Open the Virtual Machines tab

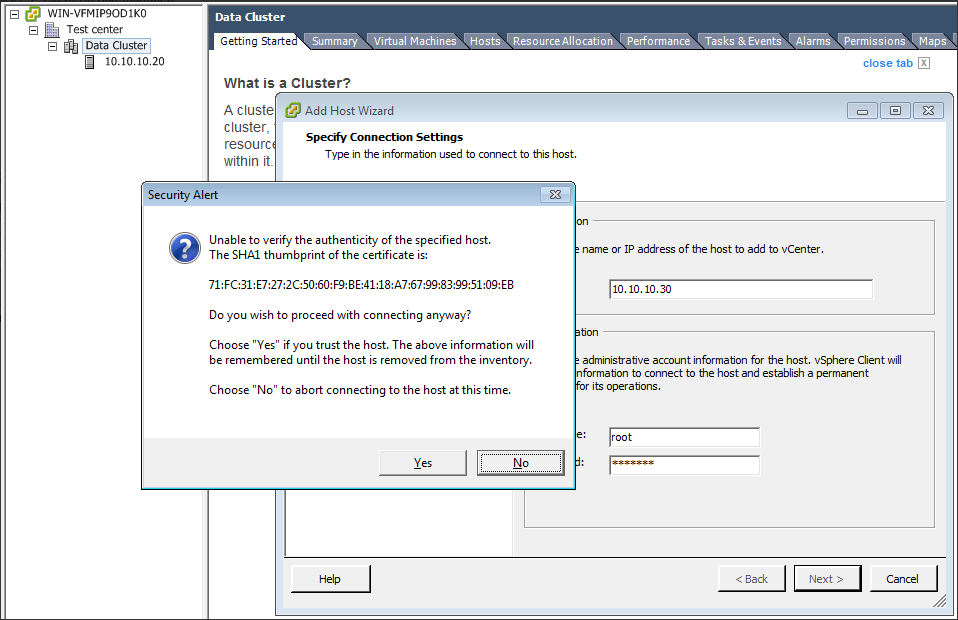(x=415, y=41)
